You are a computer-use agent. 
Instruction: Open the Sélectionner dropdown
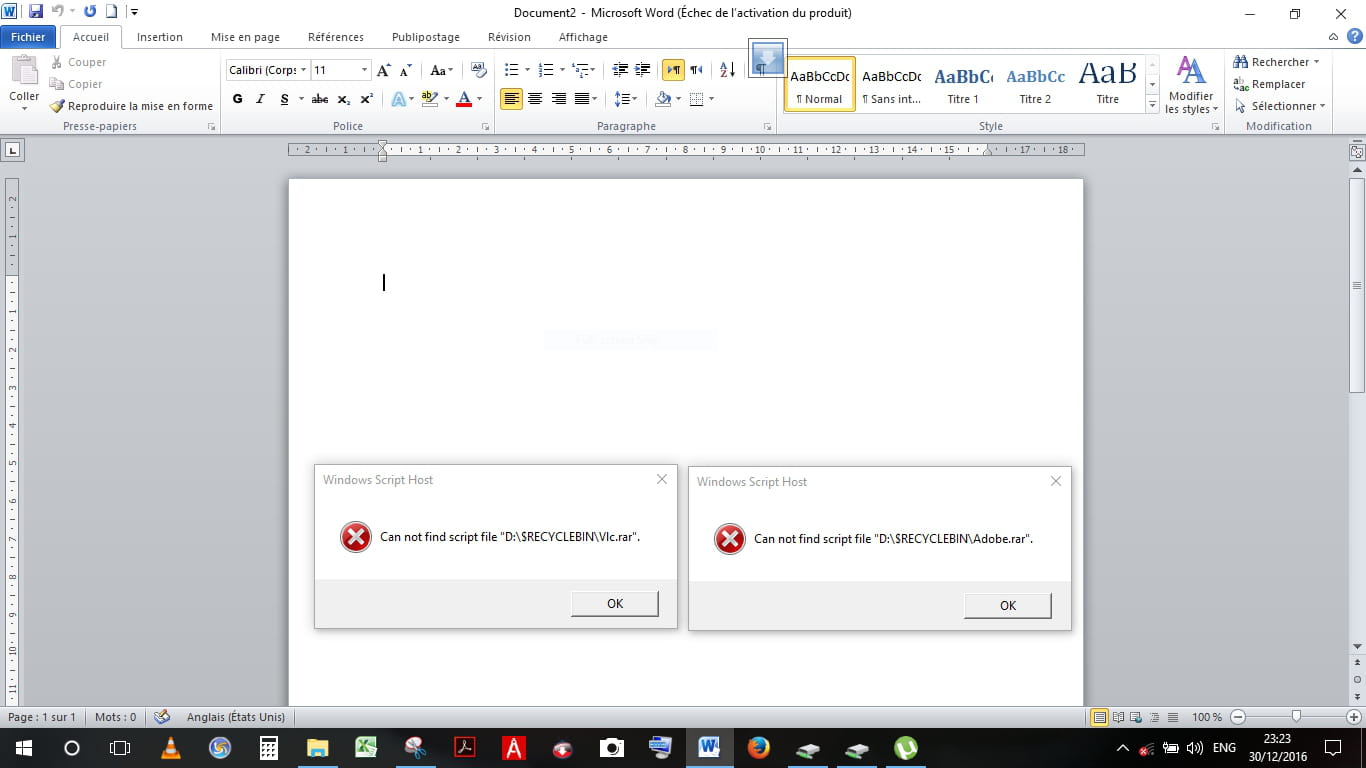(1279, 106)
